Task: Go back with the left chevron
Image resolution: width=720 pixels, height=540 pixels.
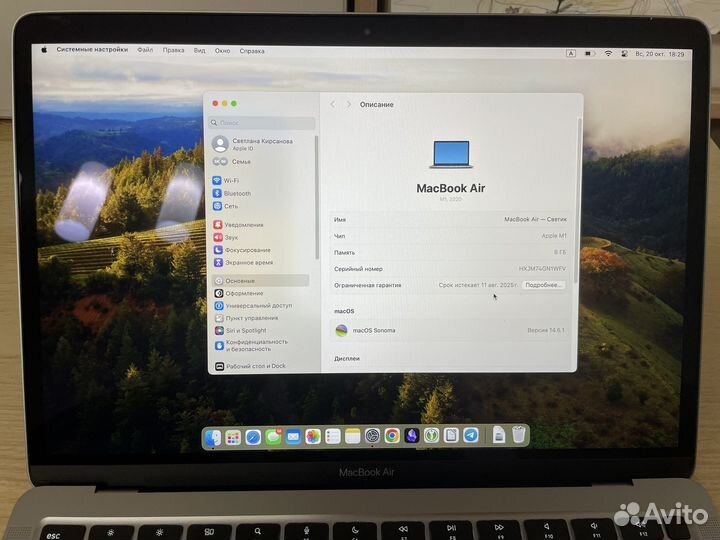Action: (333, 105)
